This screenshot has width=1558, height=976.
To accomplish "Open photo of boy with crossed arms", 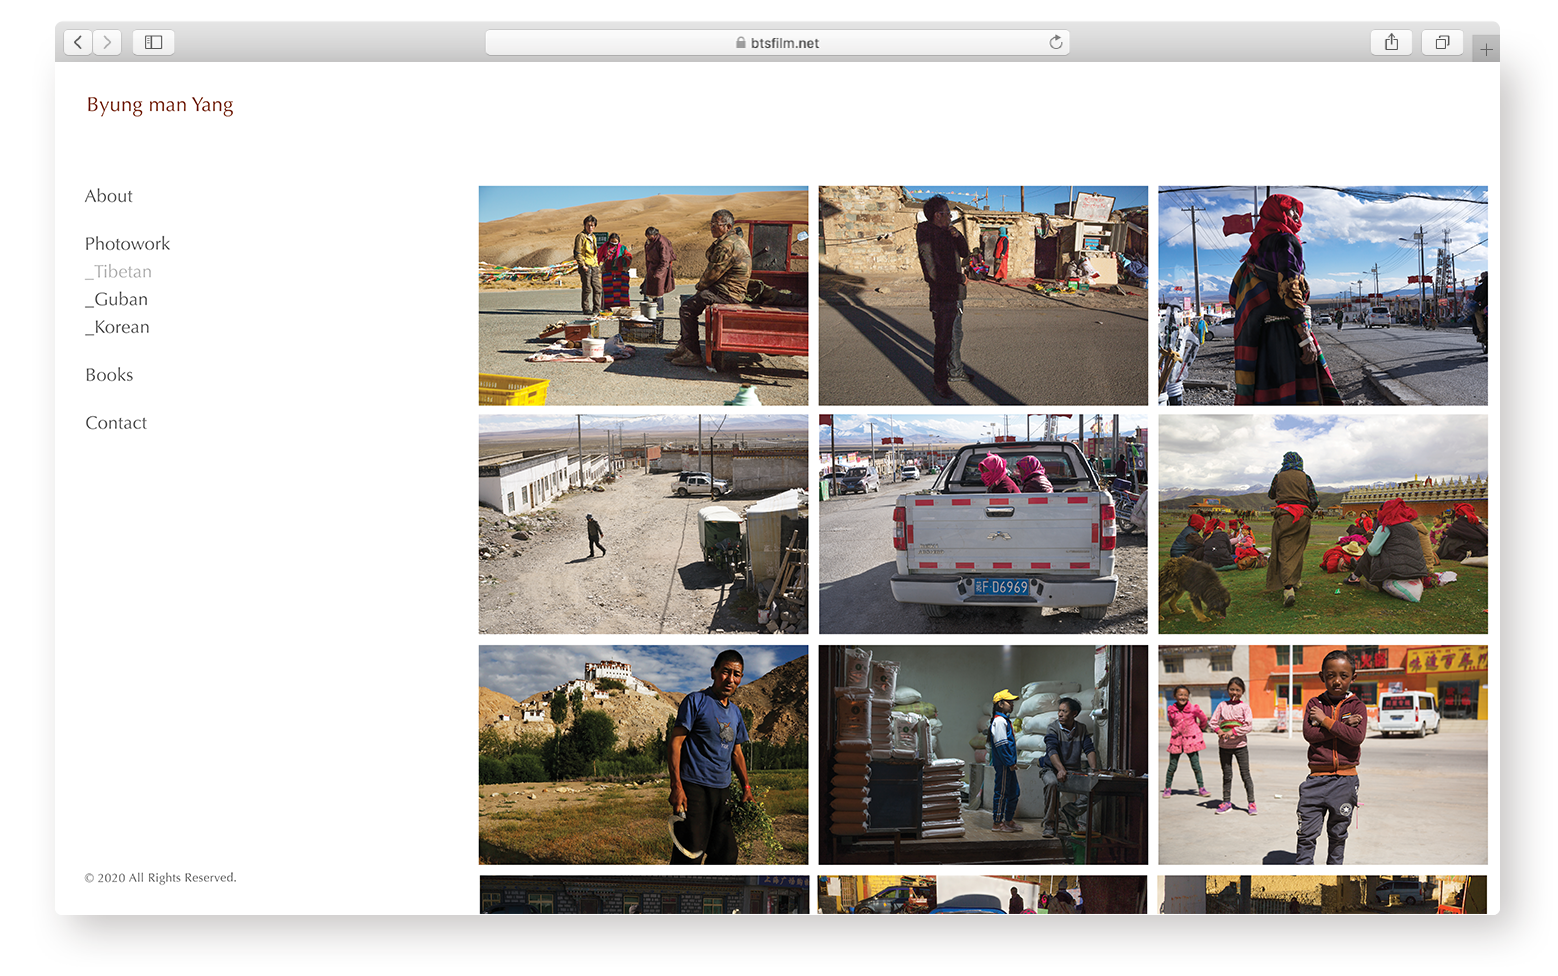I will (x=1323, y=754).
